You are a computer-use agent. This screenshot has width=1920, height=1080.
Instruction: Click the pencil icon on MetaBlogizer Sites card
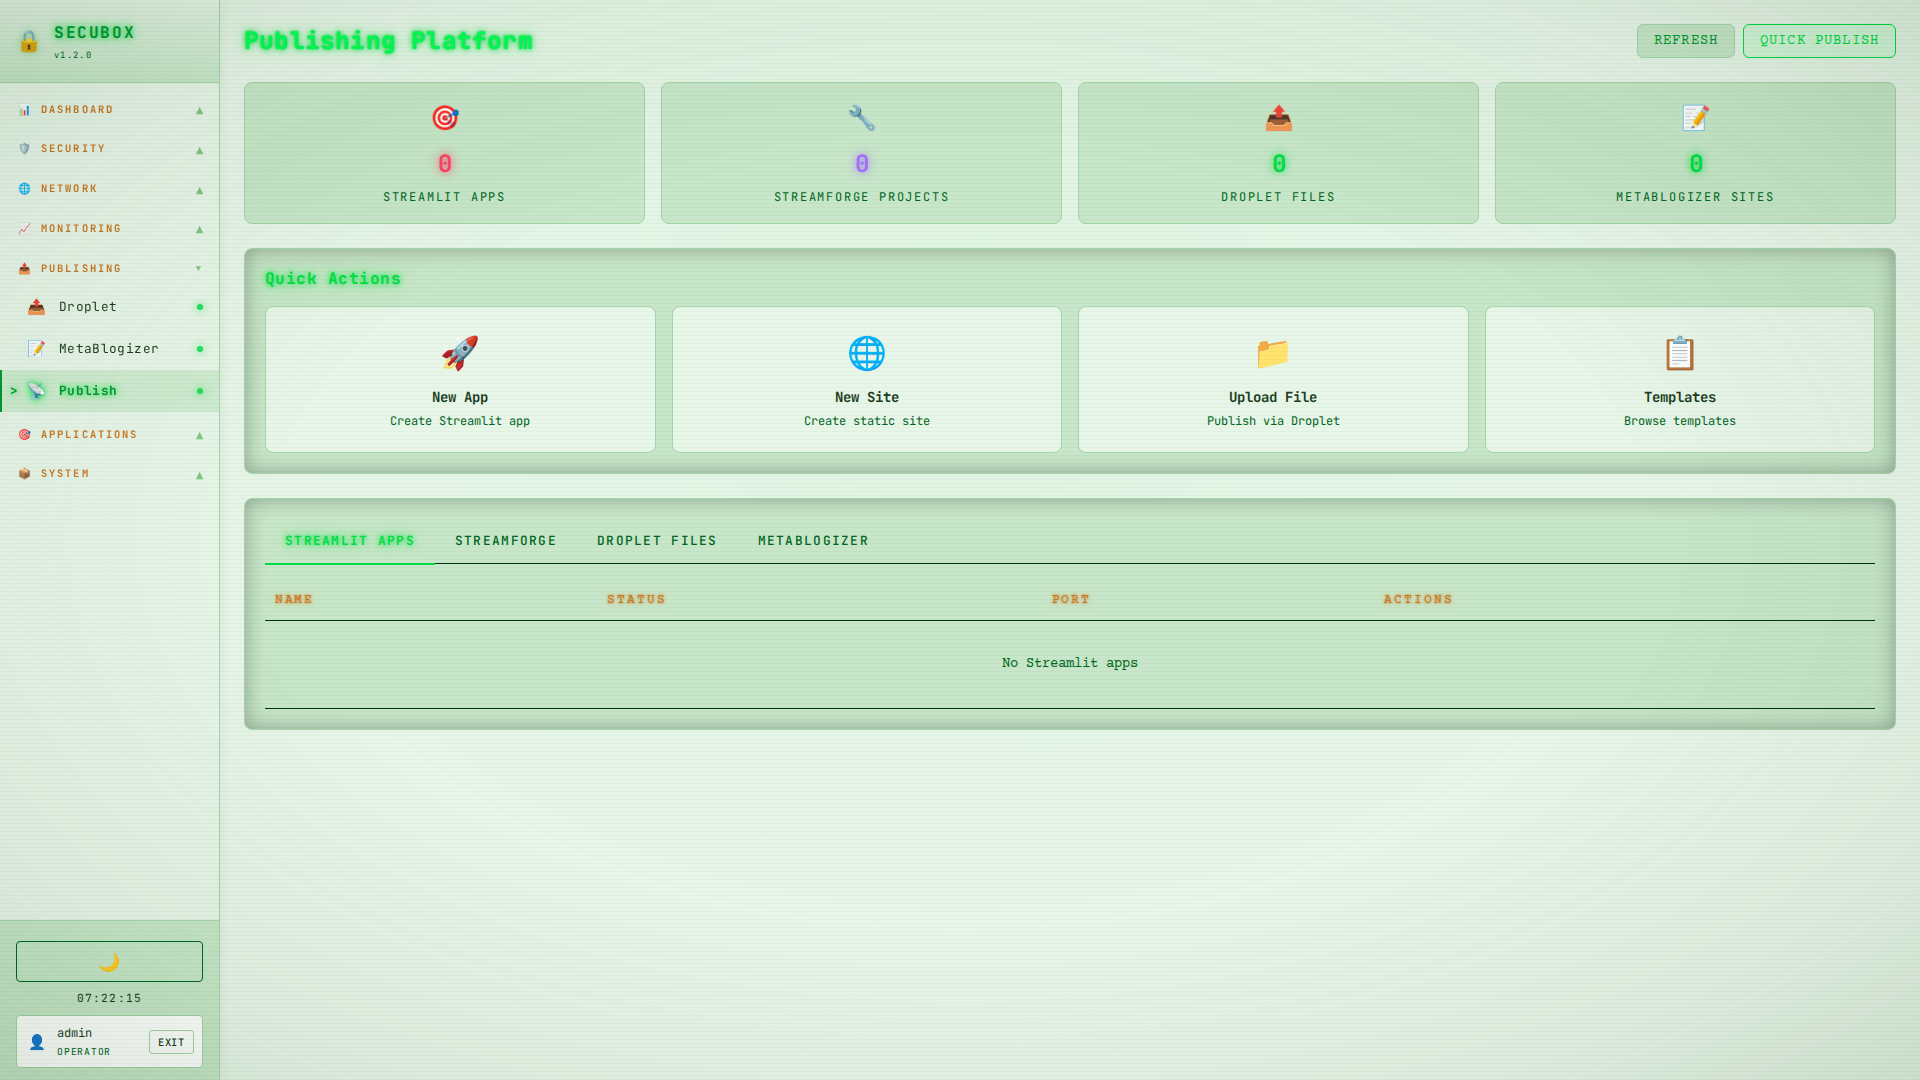point(1694,117)
